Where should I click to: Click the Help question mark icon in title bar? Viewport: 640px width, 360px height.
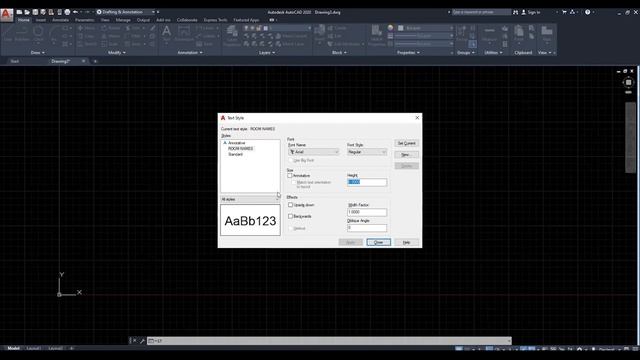pos(588,12)
